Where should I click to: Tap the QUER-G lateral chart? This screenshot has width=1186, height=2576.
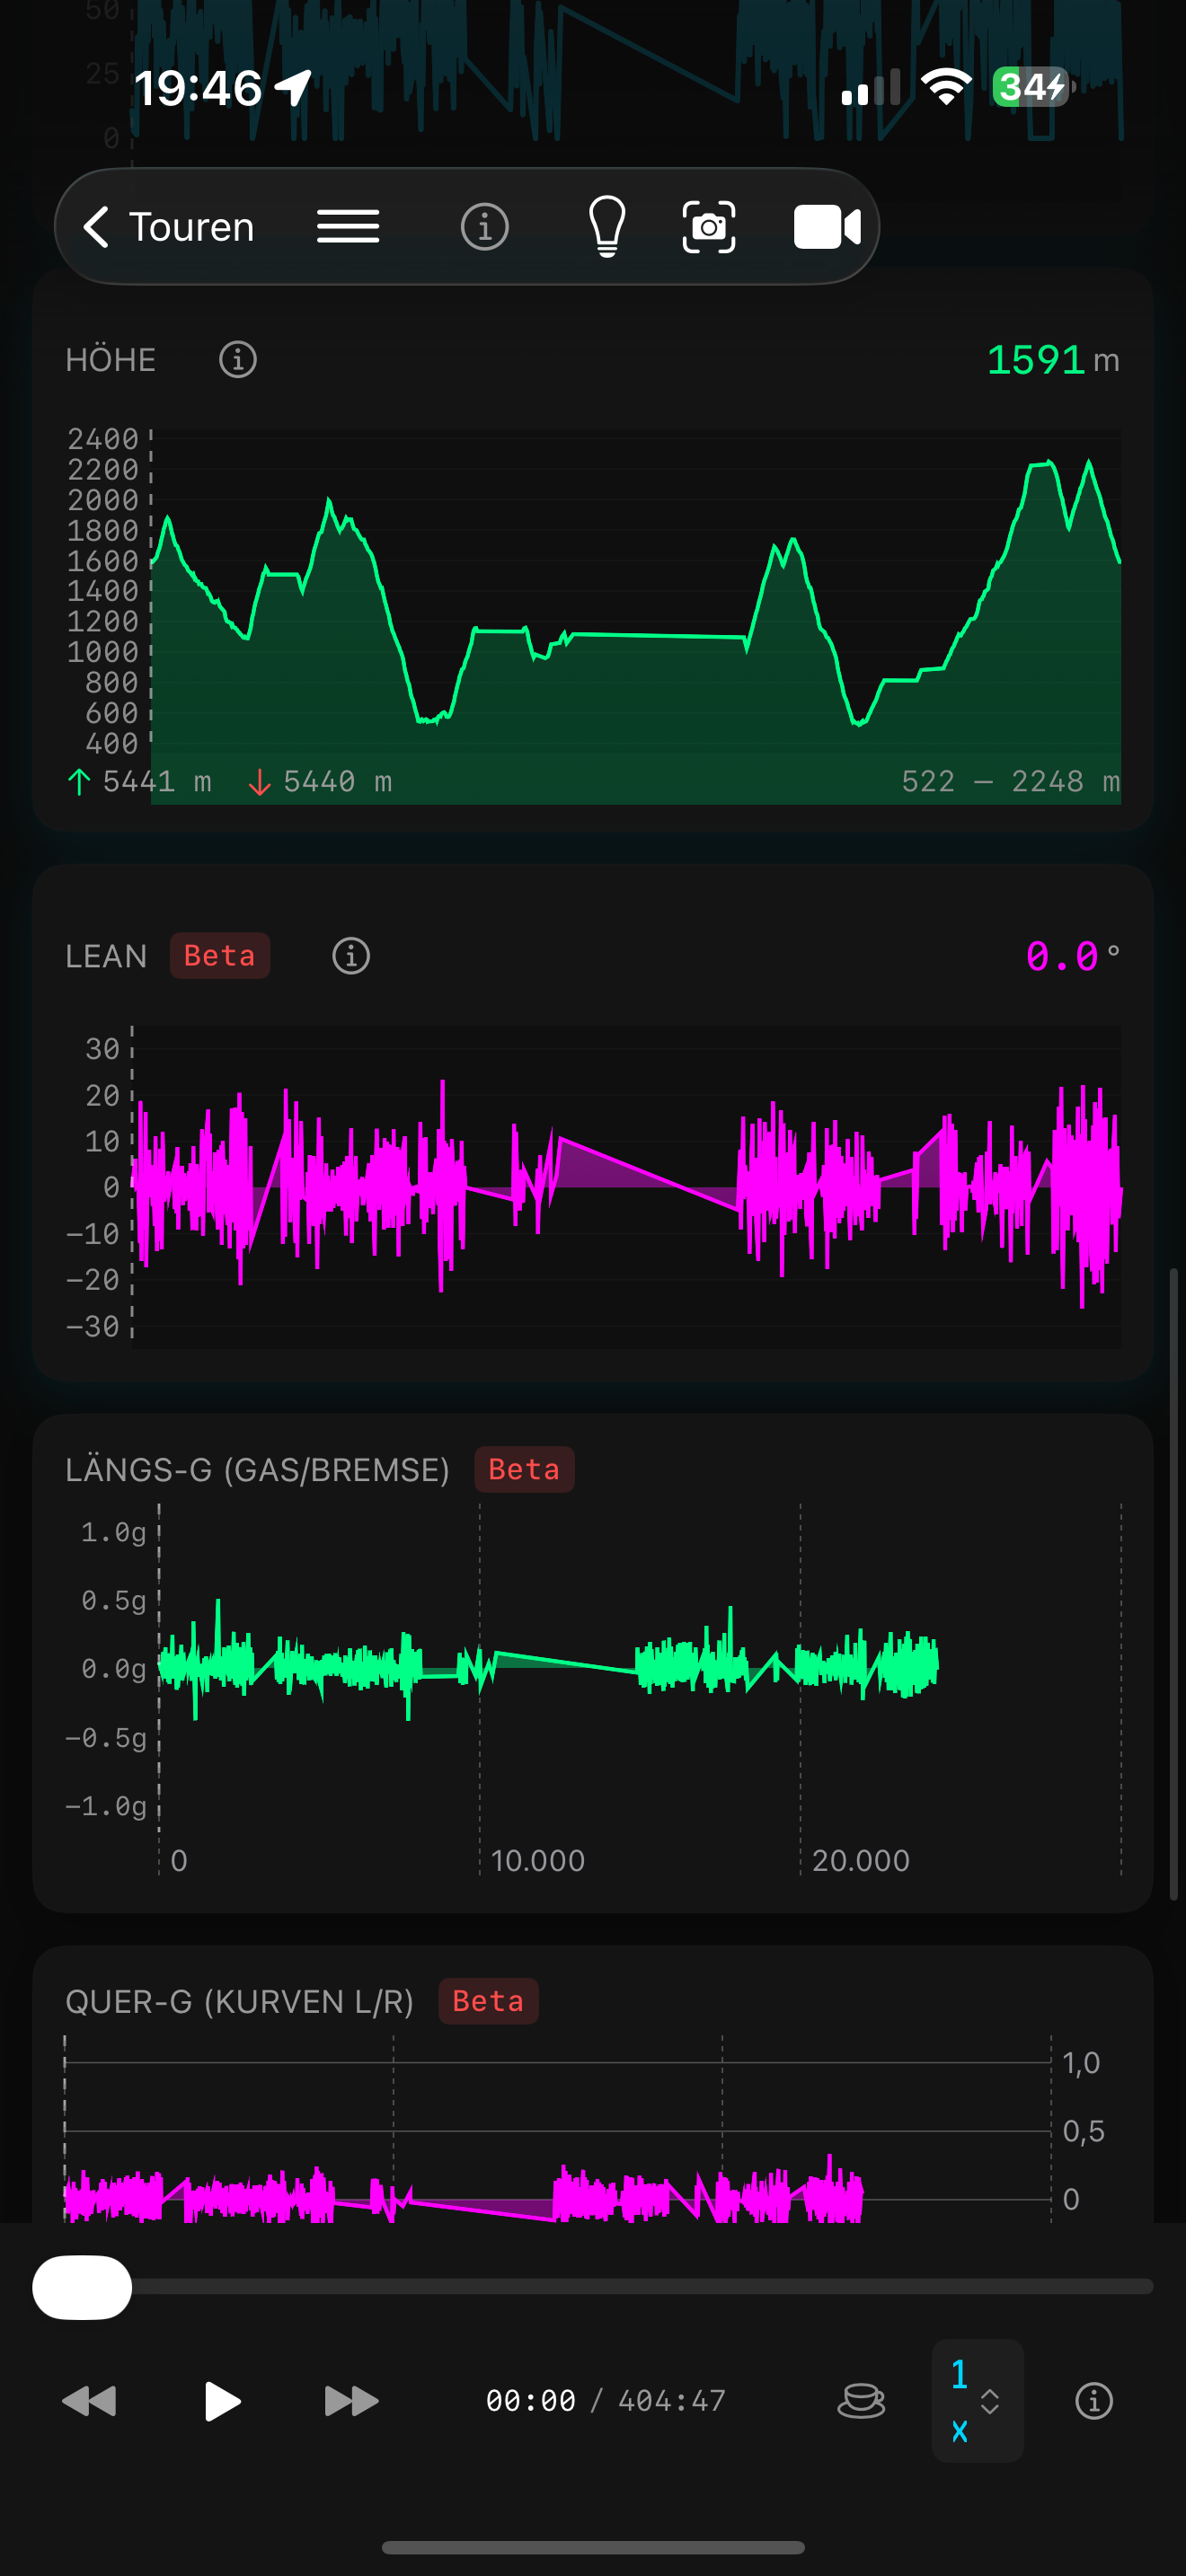558,2130
